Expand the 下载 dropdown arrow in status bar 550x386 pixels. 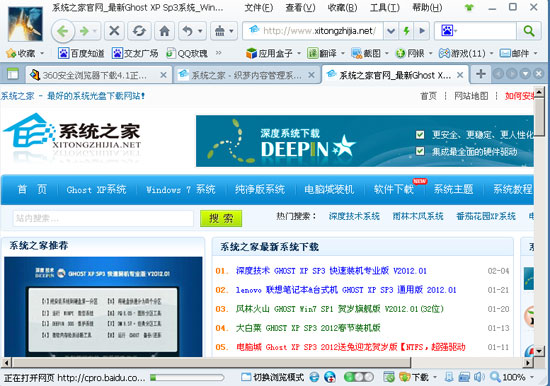click(435, 378)
